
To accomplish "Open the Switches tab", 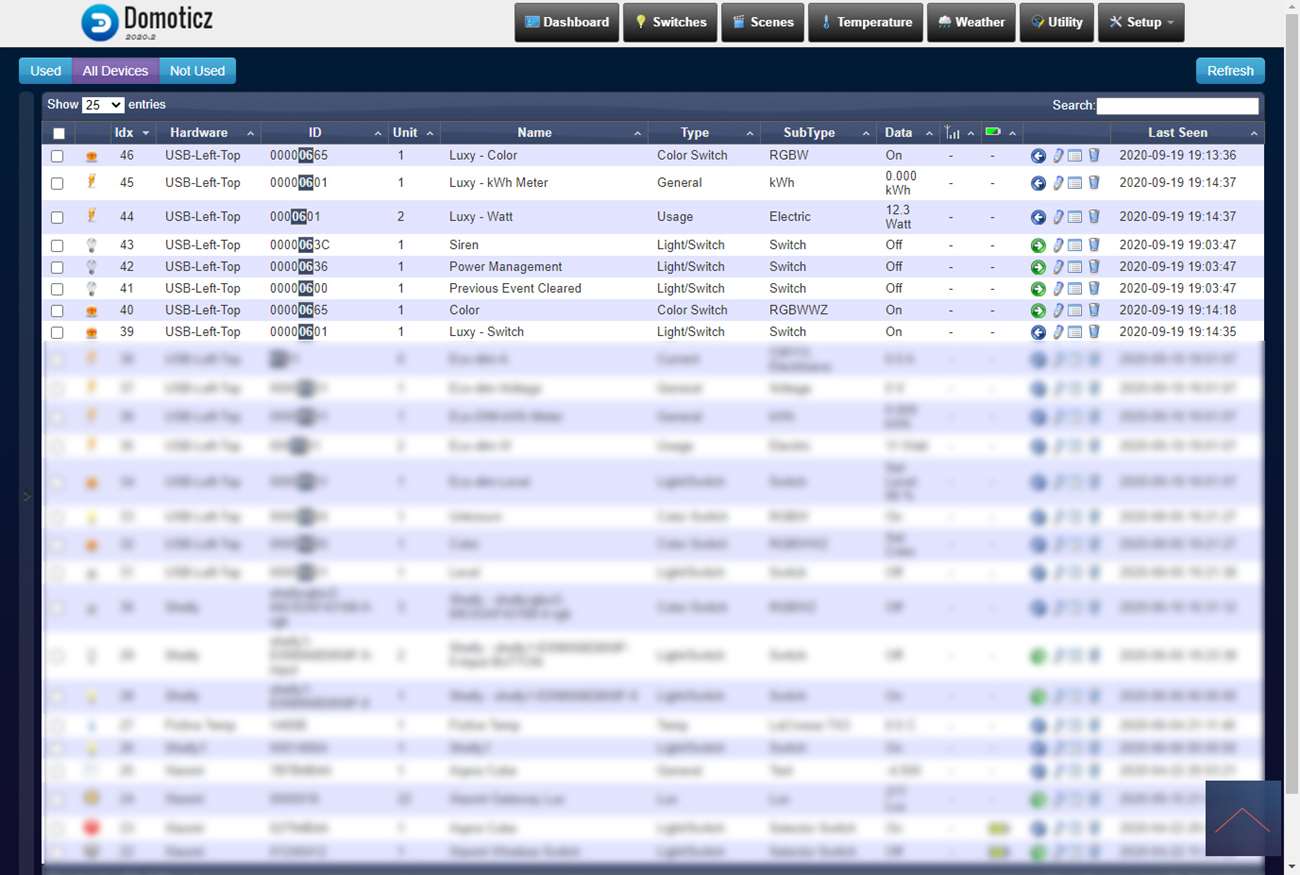I will (670, 22).
